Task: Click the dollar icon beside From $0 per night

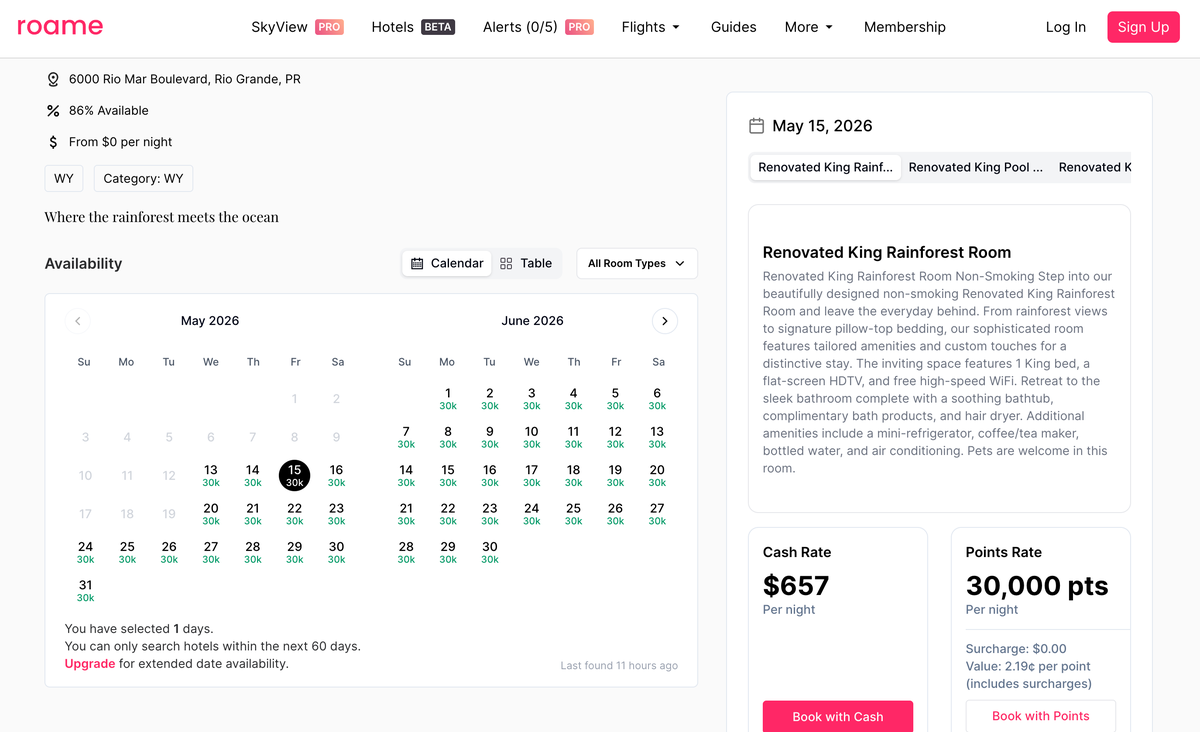Action: 53,142
